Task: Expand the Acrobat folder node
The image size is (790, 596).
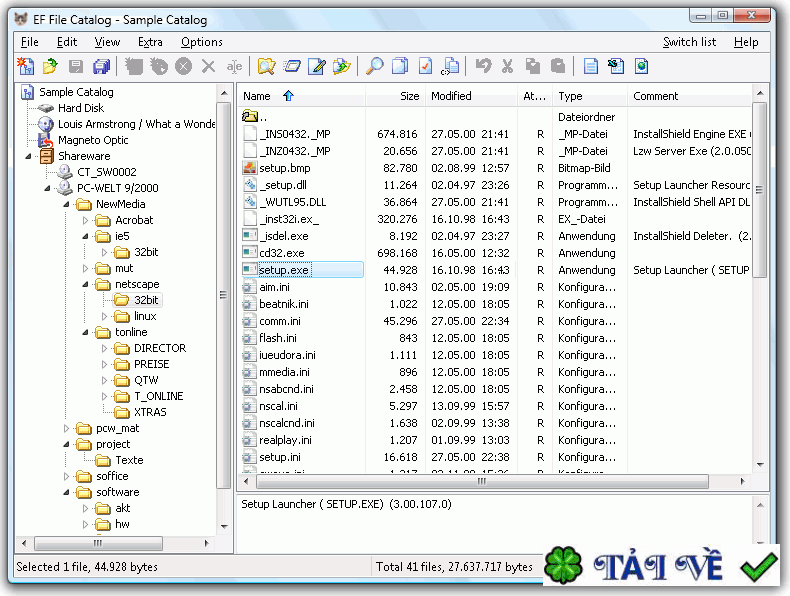Action: pyautogui.click(x=87, y=220)
